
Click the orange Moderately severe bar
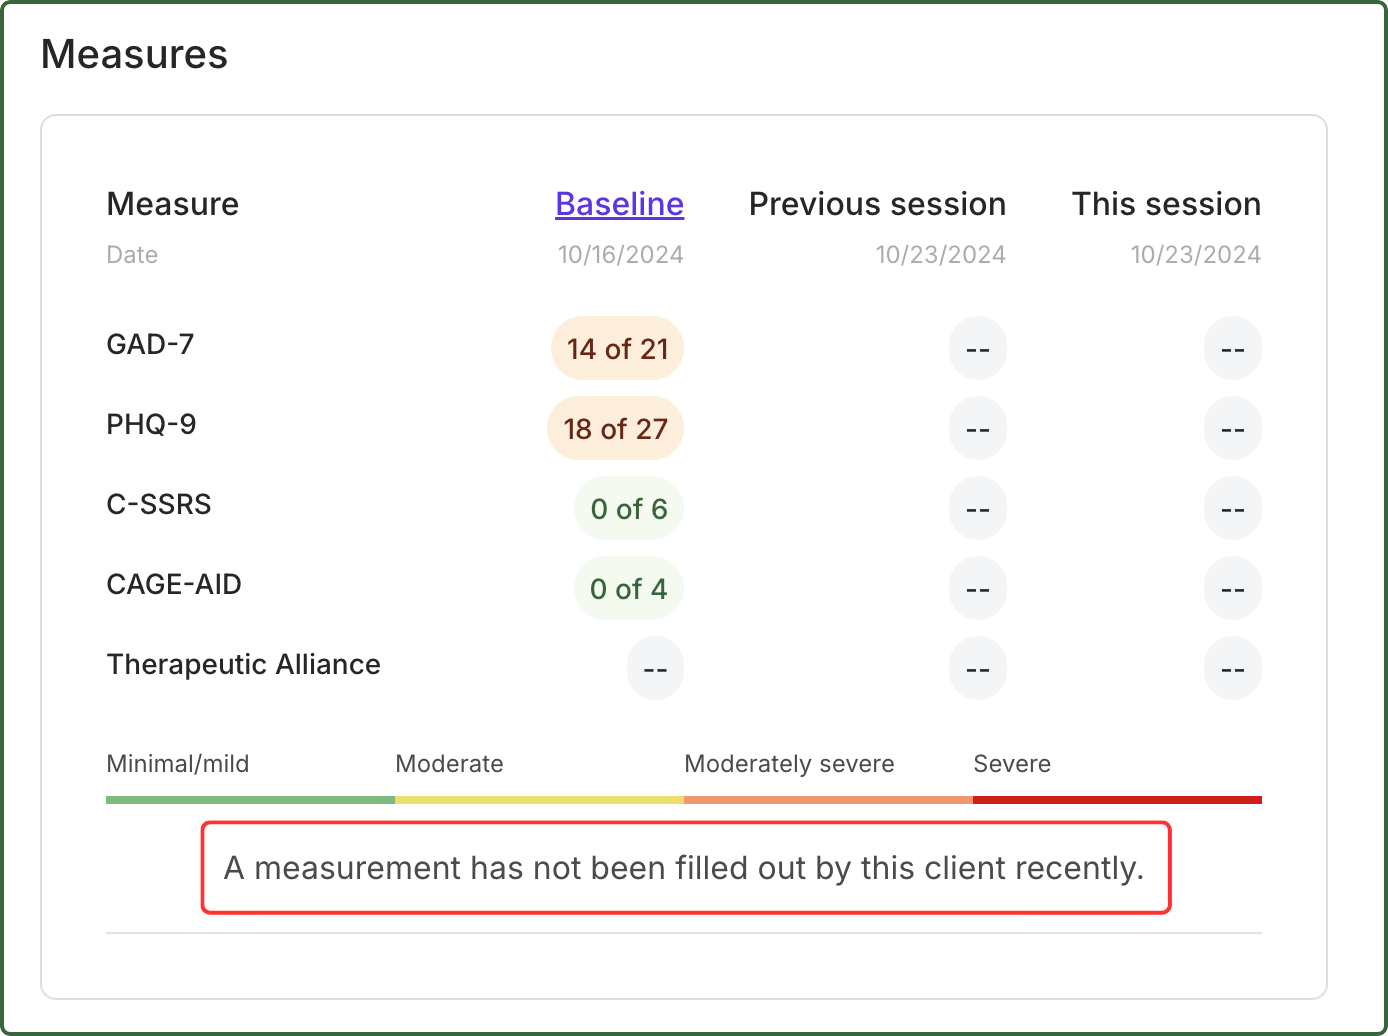click(x=828, y=800)
